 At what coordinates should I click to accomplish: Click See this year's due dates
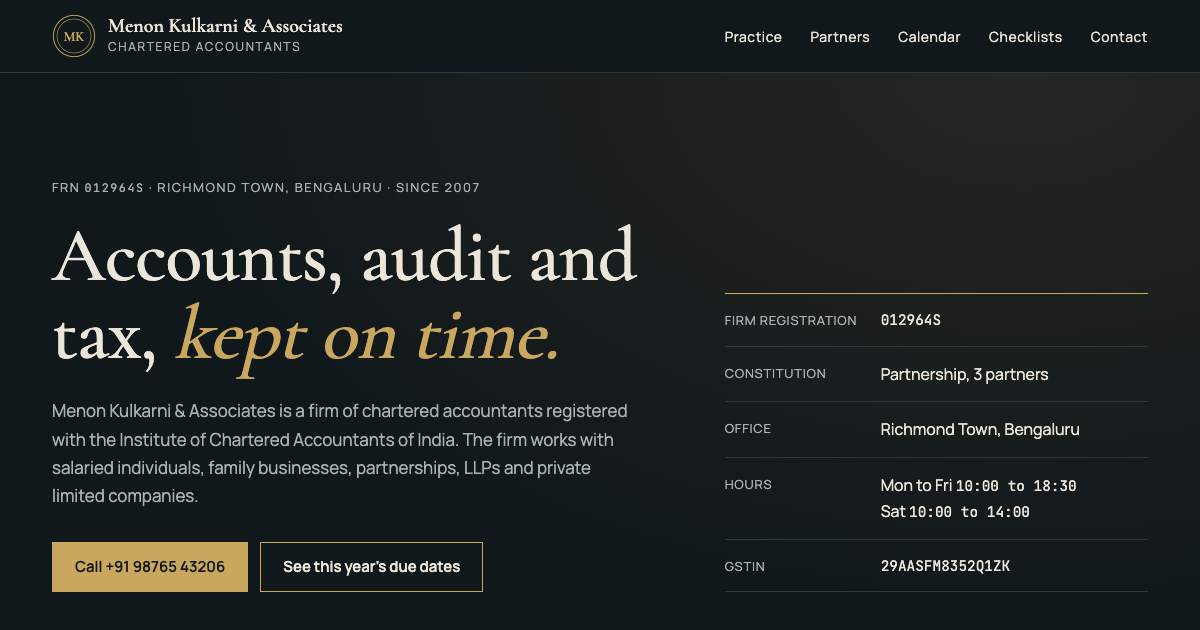click(372, 567)
